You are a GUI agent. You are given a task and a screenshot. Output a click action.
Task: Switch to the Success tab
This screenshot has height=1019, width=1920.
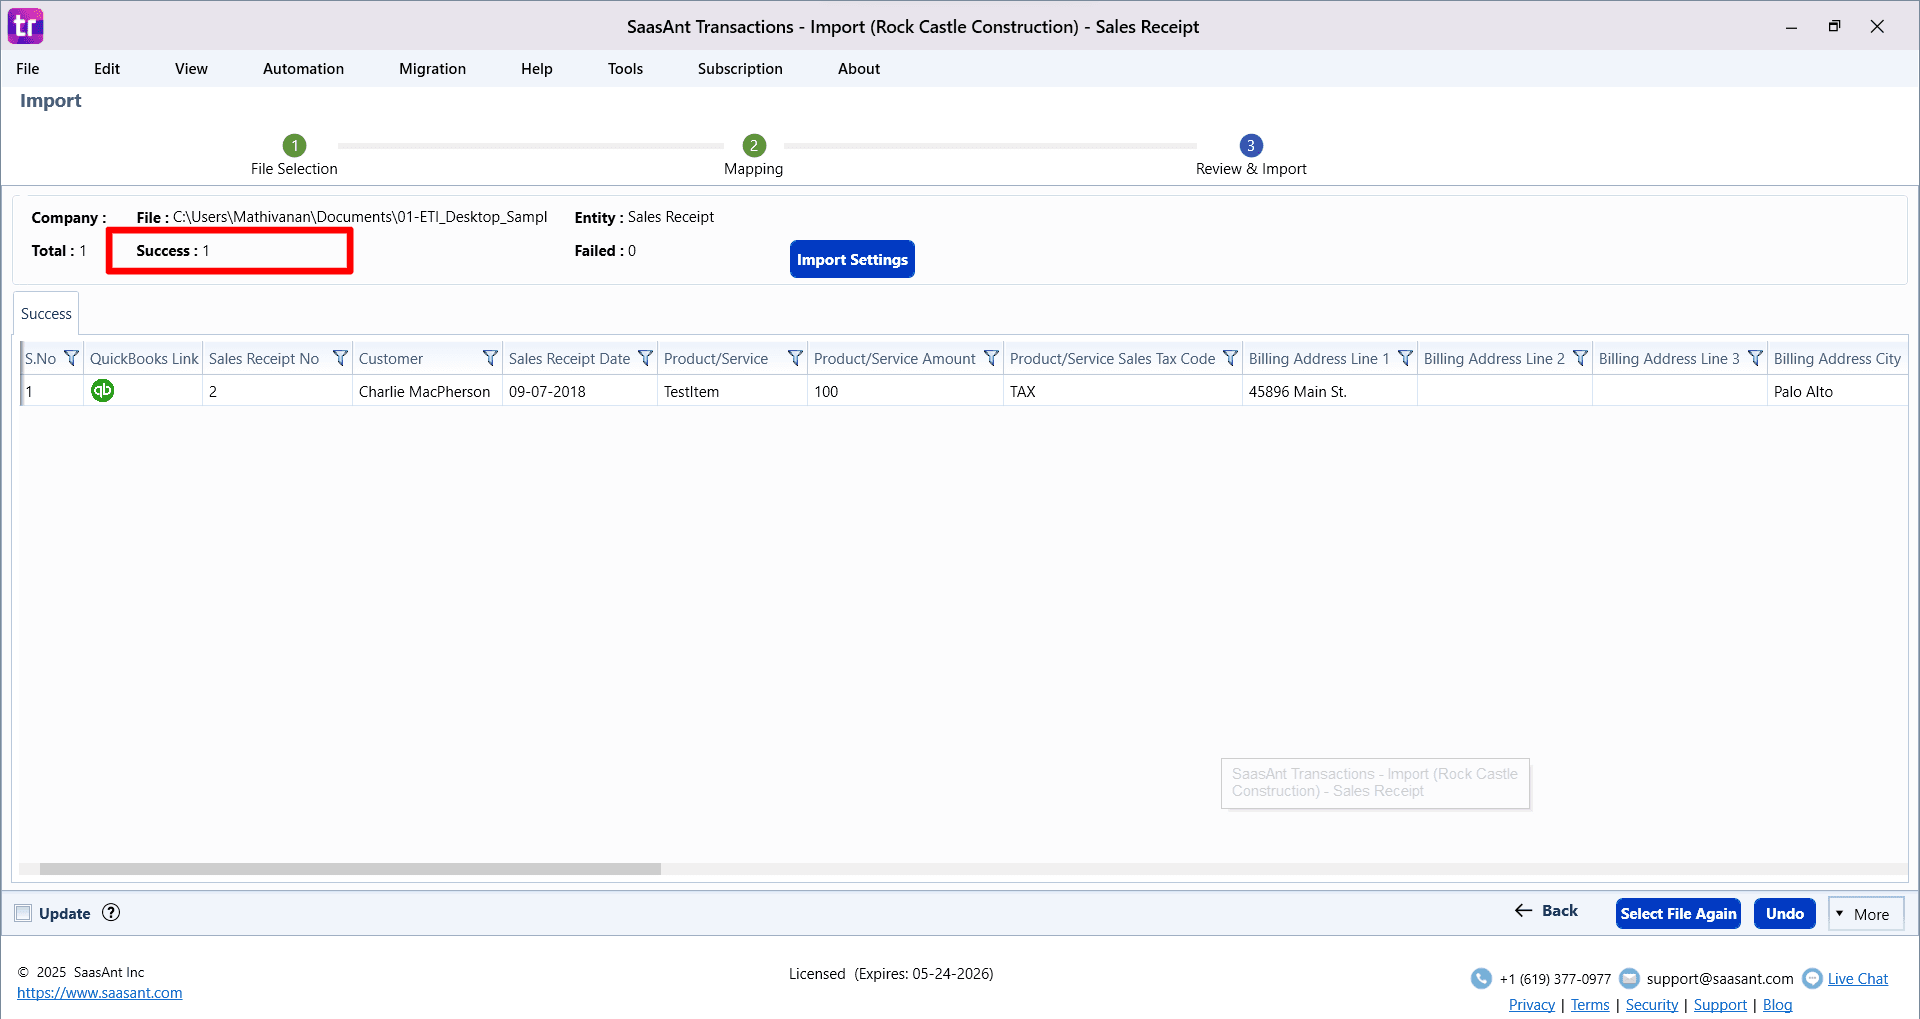point(46,314)
